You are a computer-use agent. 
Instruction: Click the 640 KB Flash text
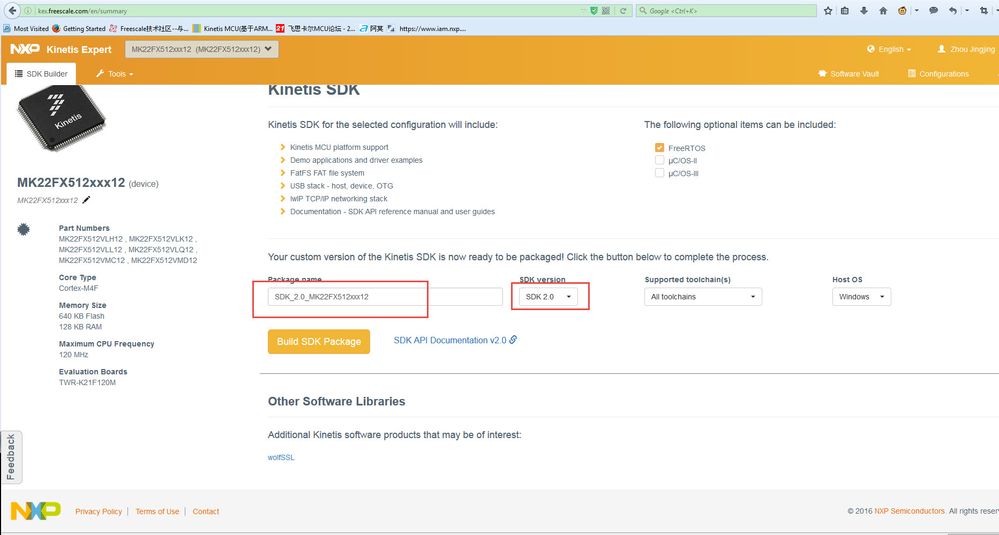click(x=82, y=316)
